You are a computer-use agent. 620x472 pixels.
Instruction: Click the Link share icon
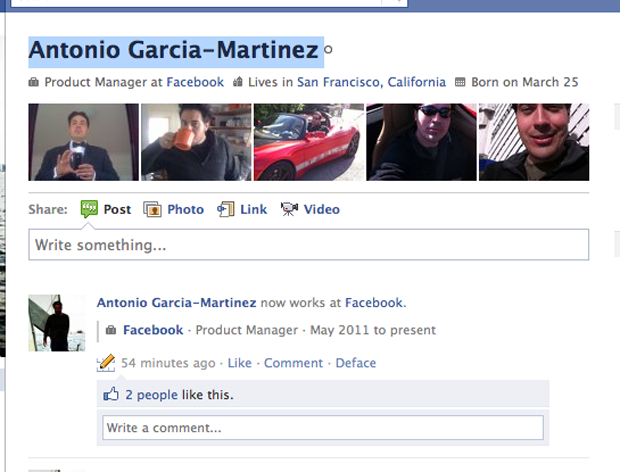tap(226, 209)
